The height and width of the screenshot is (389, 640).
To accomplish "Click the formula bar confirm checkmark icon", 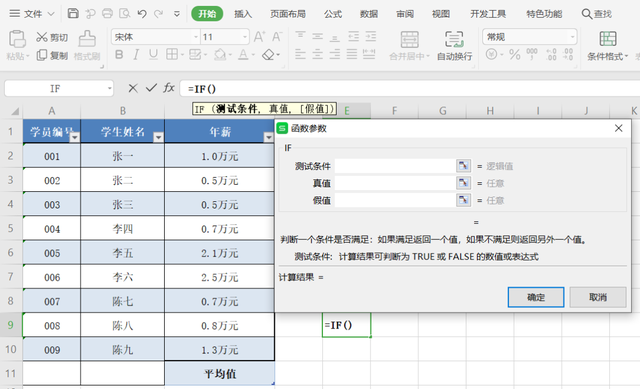I will [151, 88].
